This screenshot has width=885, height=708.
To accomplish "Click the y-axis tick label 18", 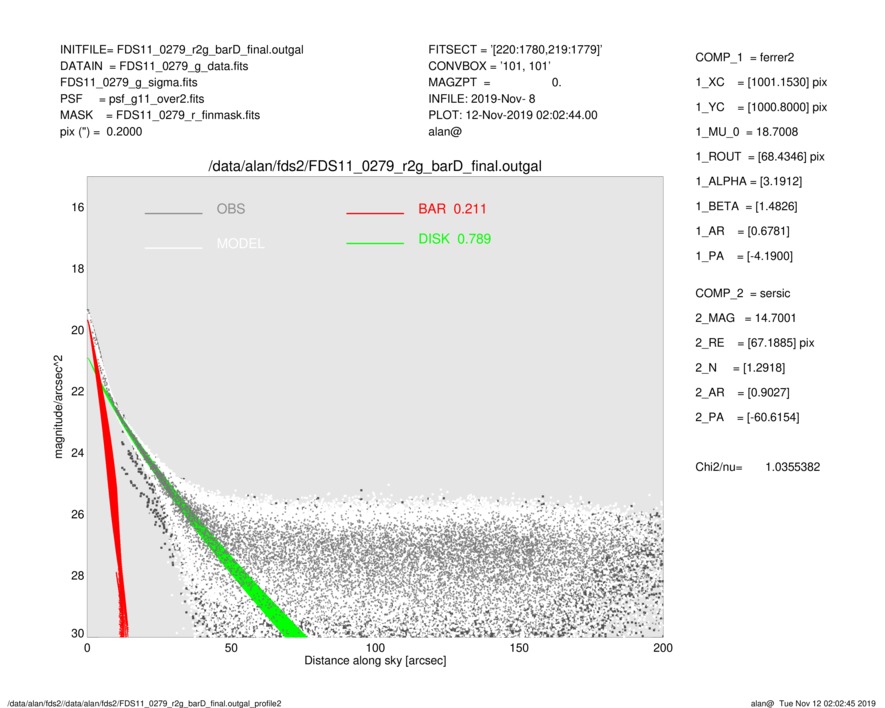I will click(78, 269).
